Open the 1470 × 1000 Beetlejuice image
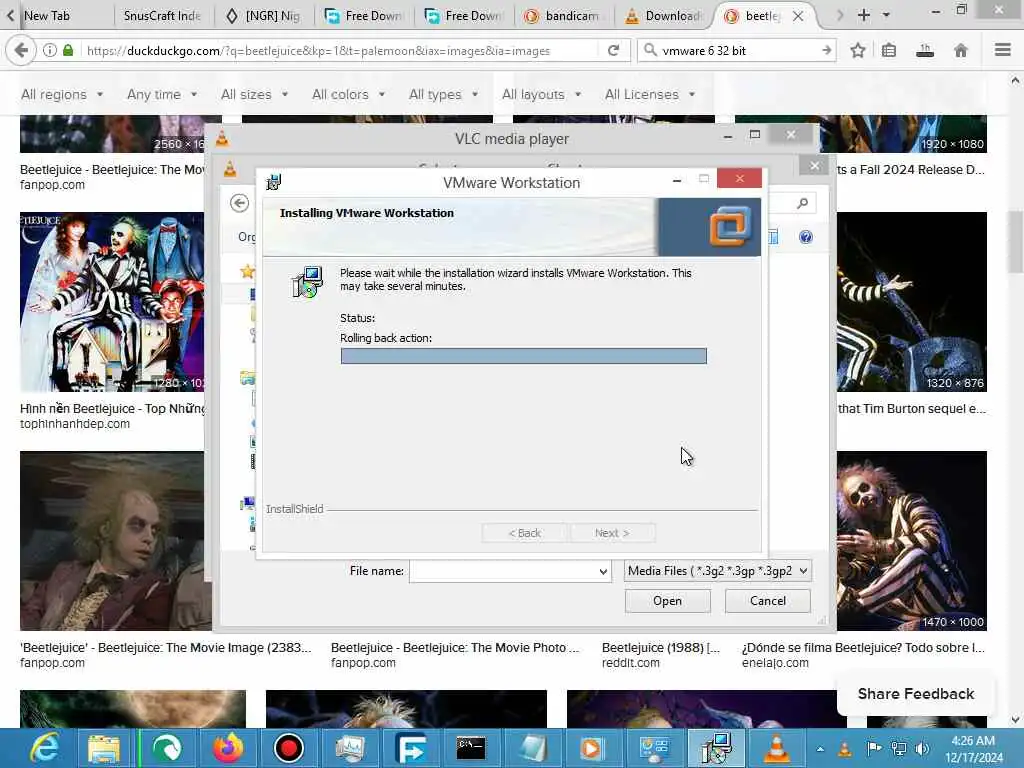This screenshot has width=1024, height=768. pyautogui.click(x=912, y=541)
